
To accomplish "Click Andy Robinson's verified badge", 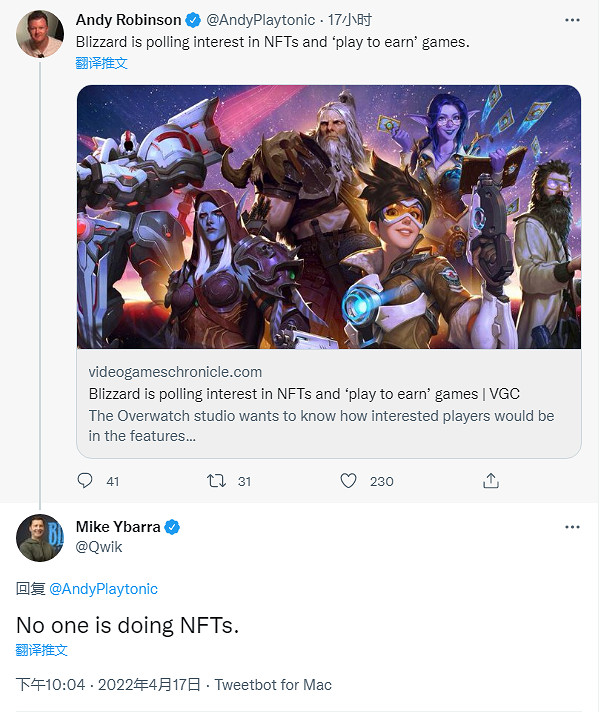I will 195,20.
